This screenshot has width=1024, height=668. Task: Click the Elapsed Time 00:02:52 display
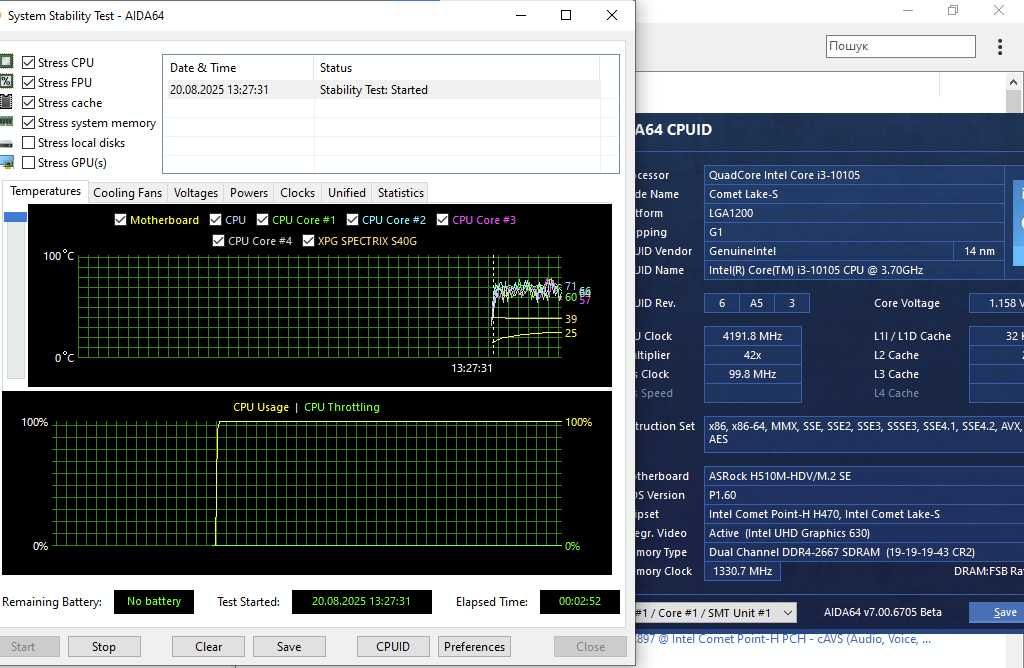(x=579, y=601)
